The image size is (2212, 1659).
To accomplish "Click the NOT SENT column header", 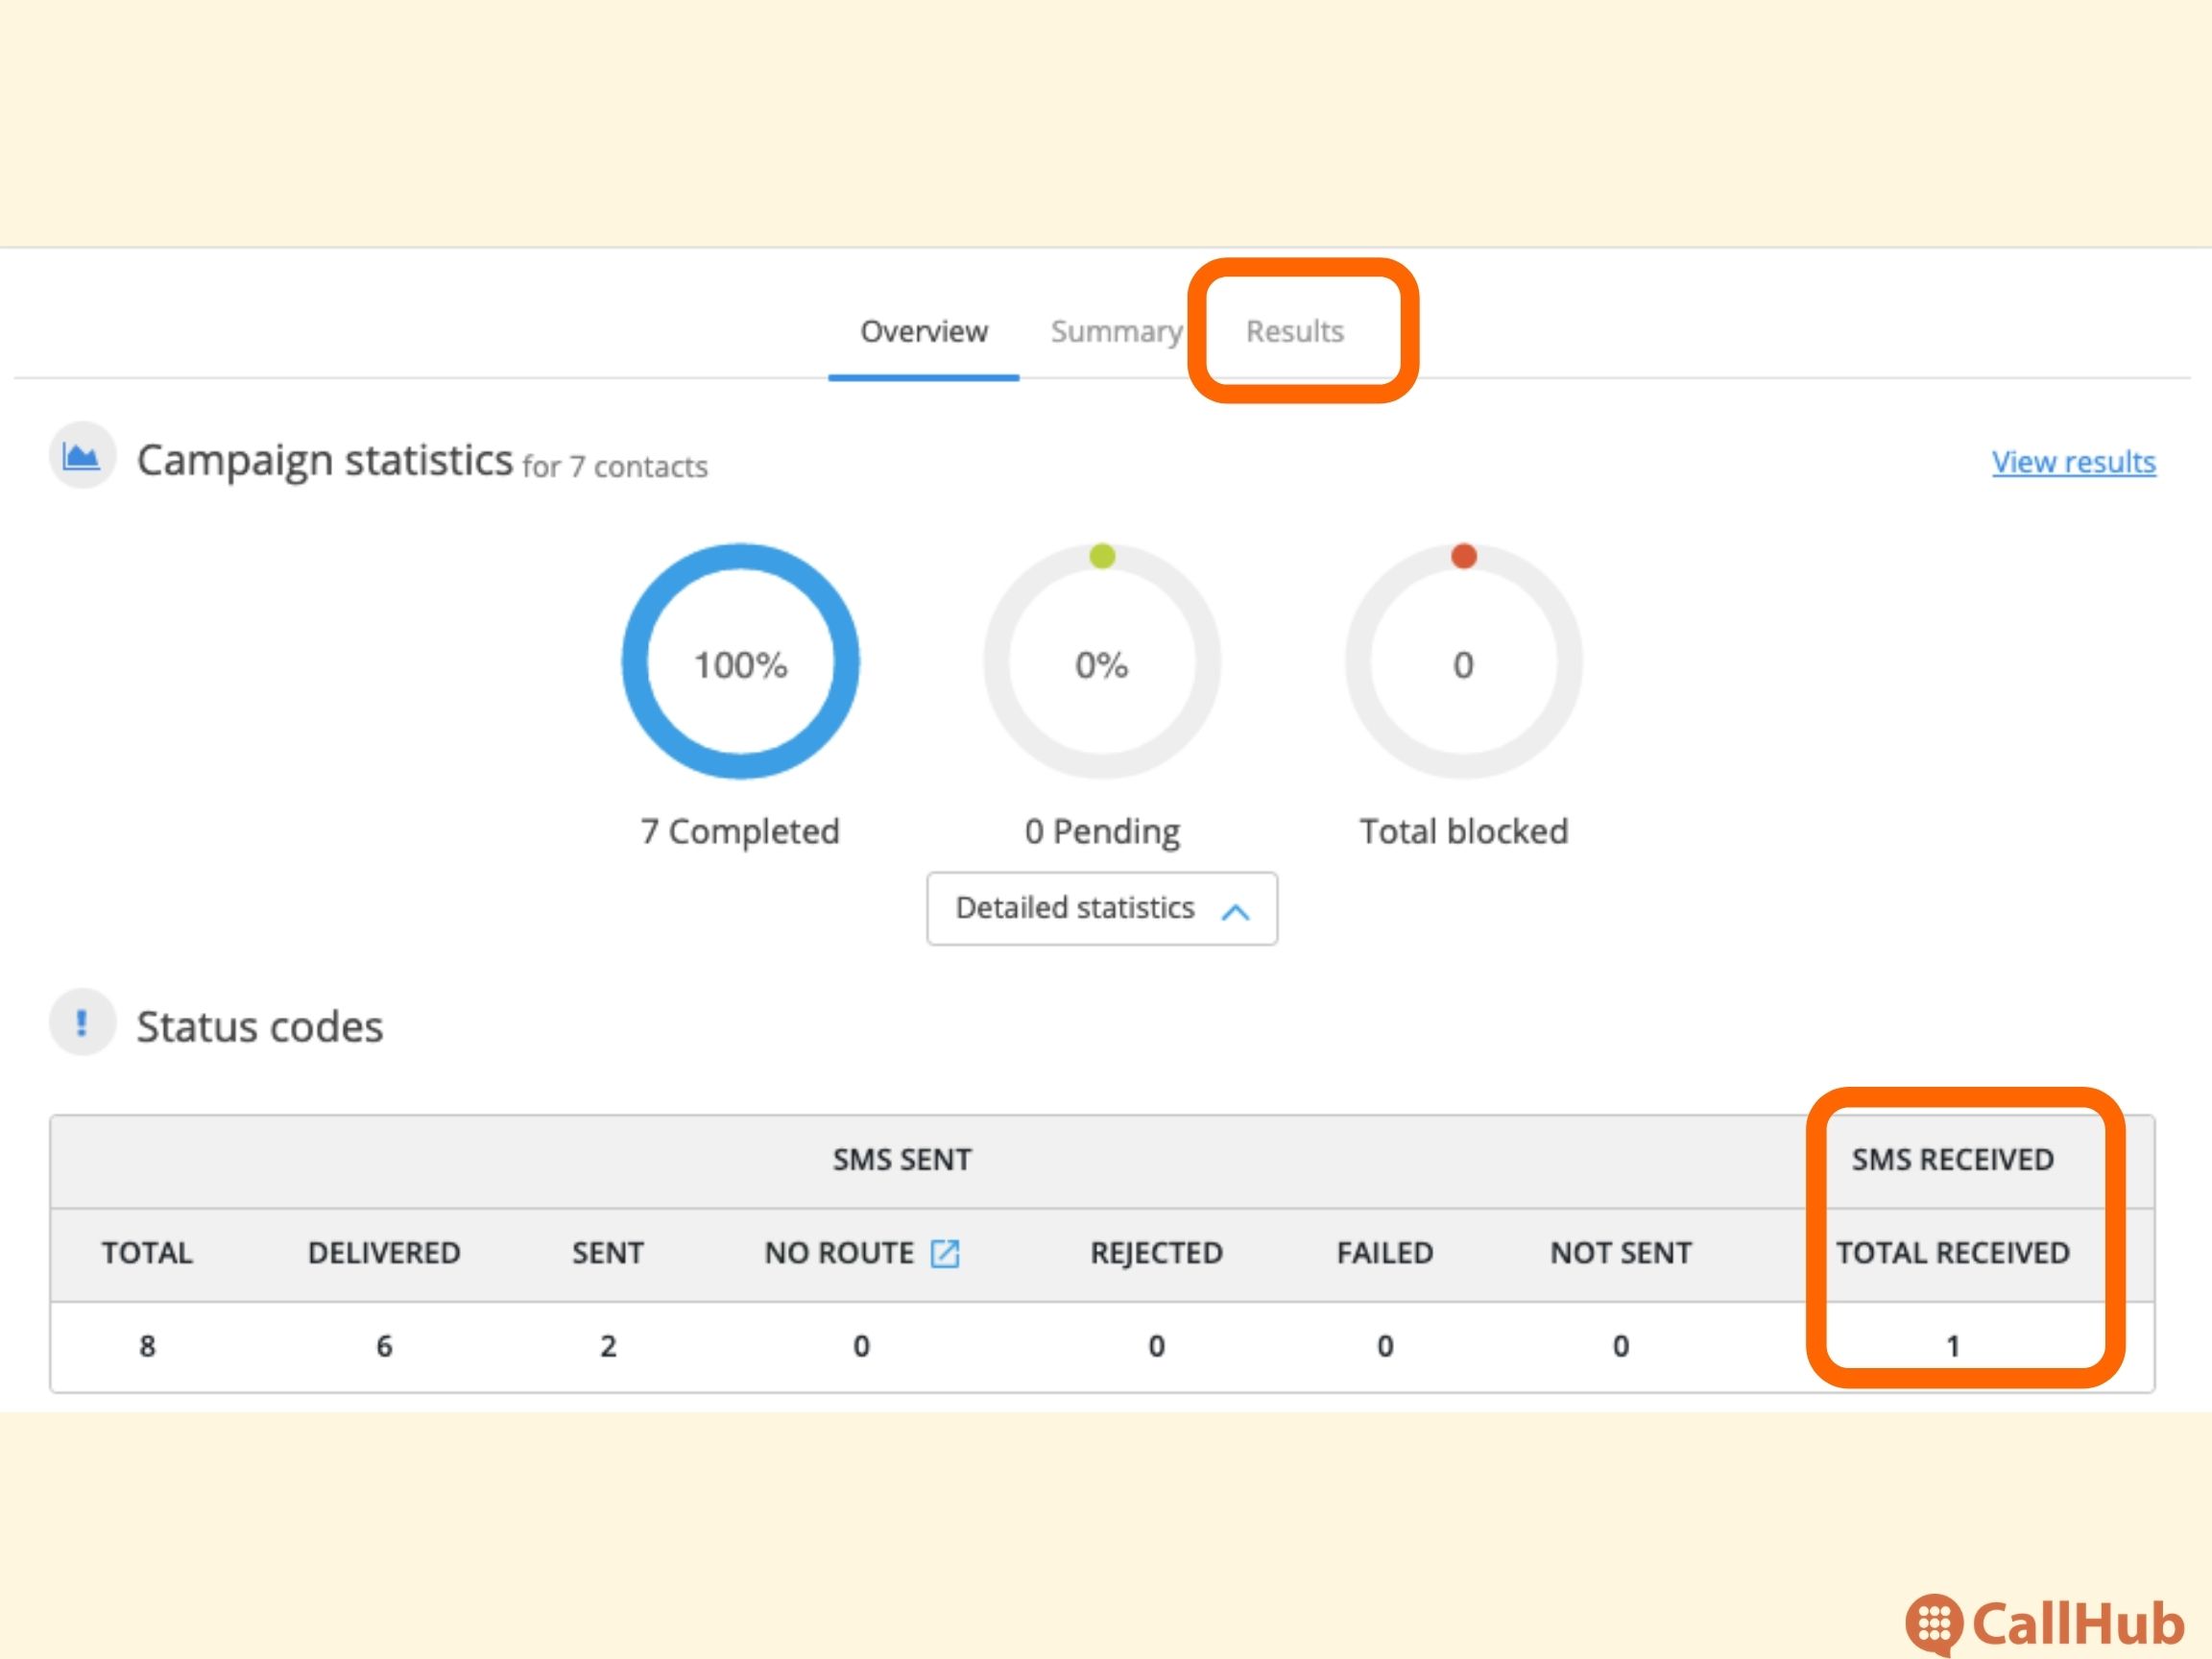I will (x=1621, y=1253).
